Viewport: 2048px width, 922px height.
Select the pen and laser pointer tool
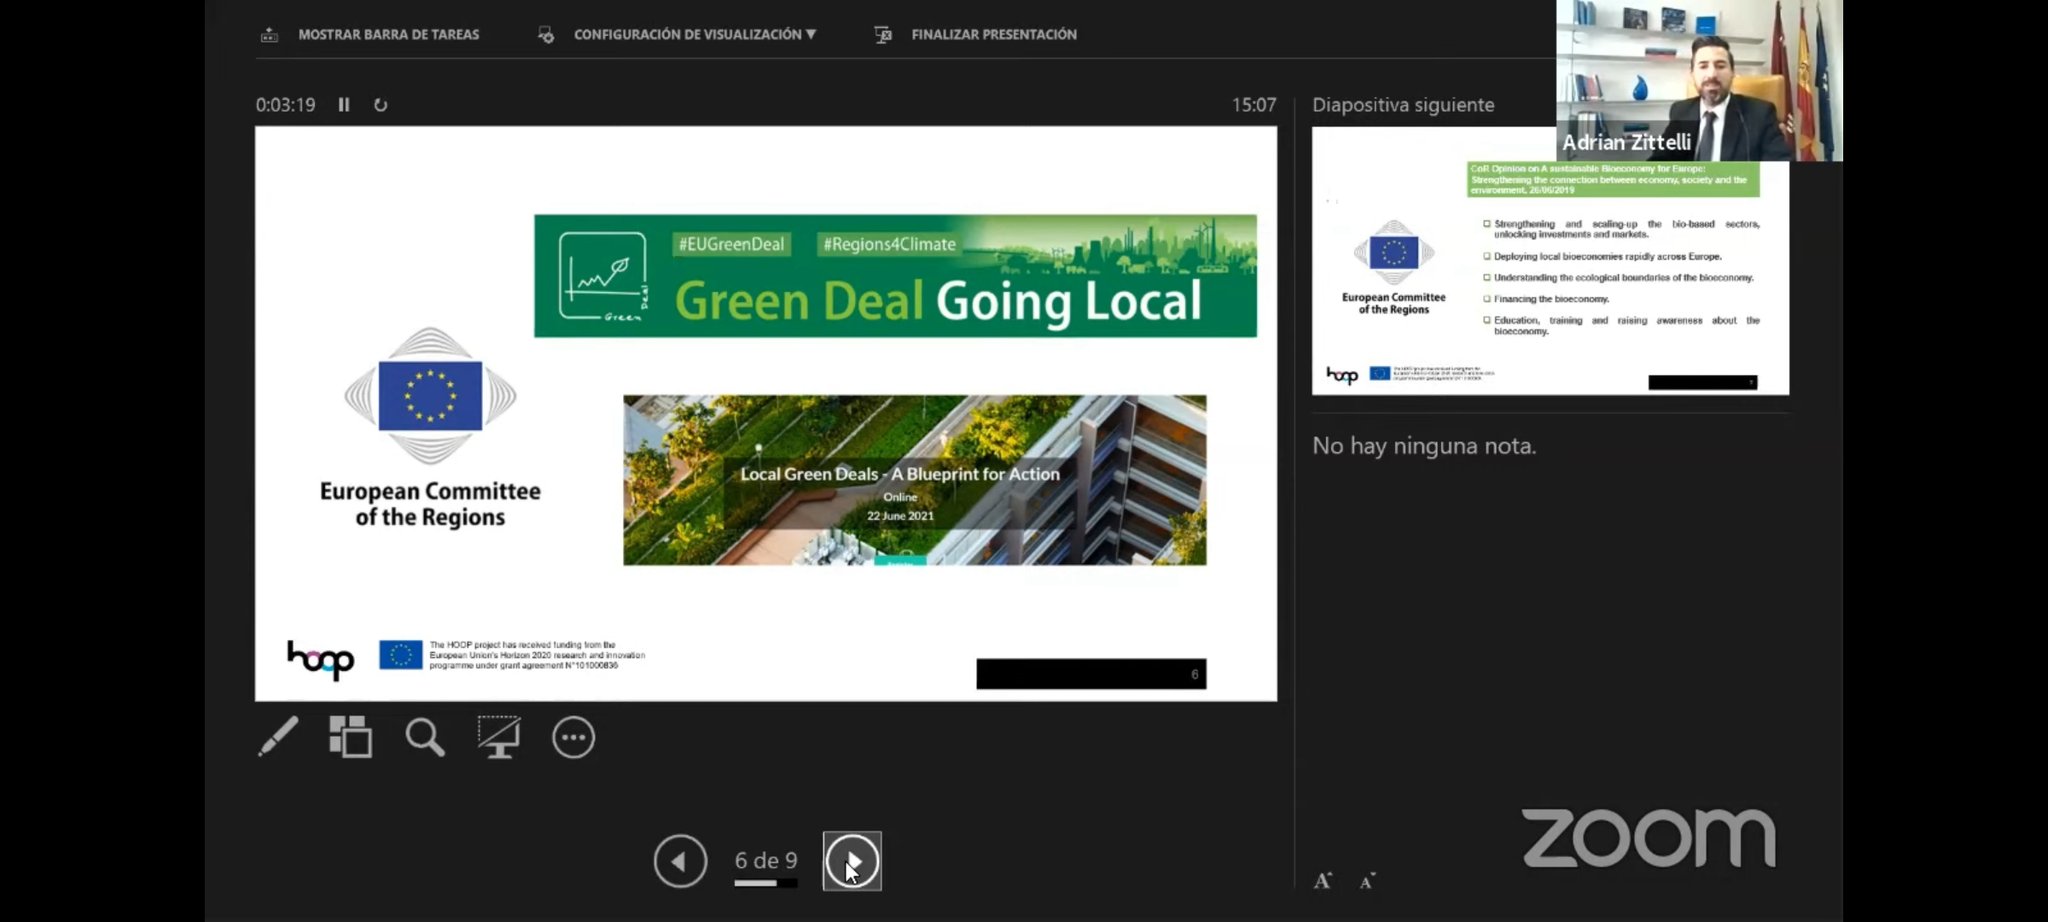[278, 738]
